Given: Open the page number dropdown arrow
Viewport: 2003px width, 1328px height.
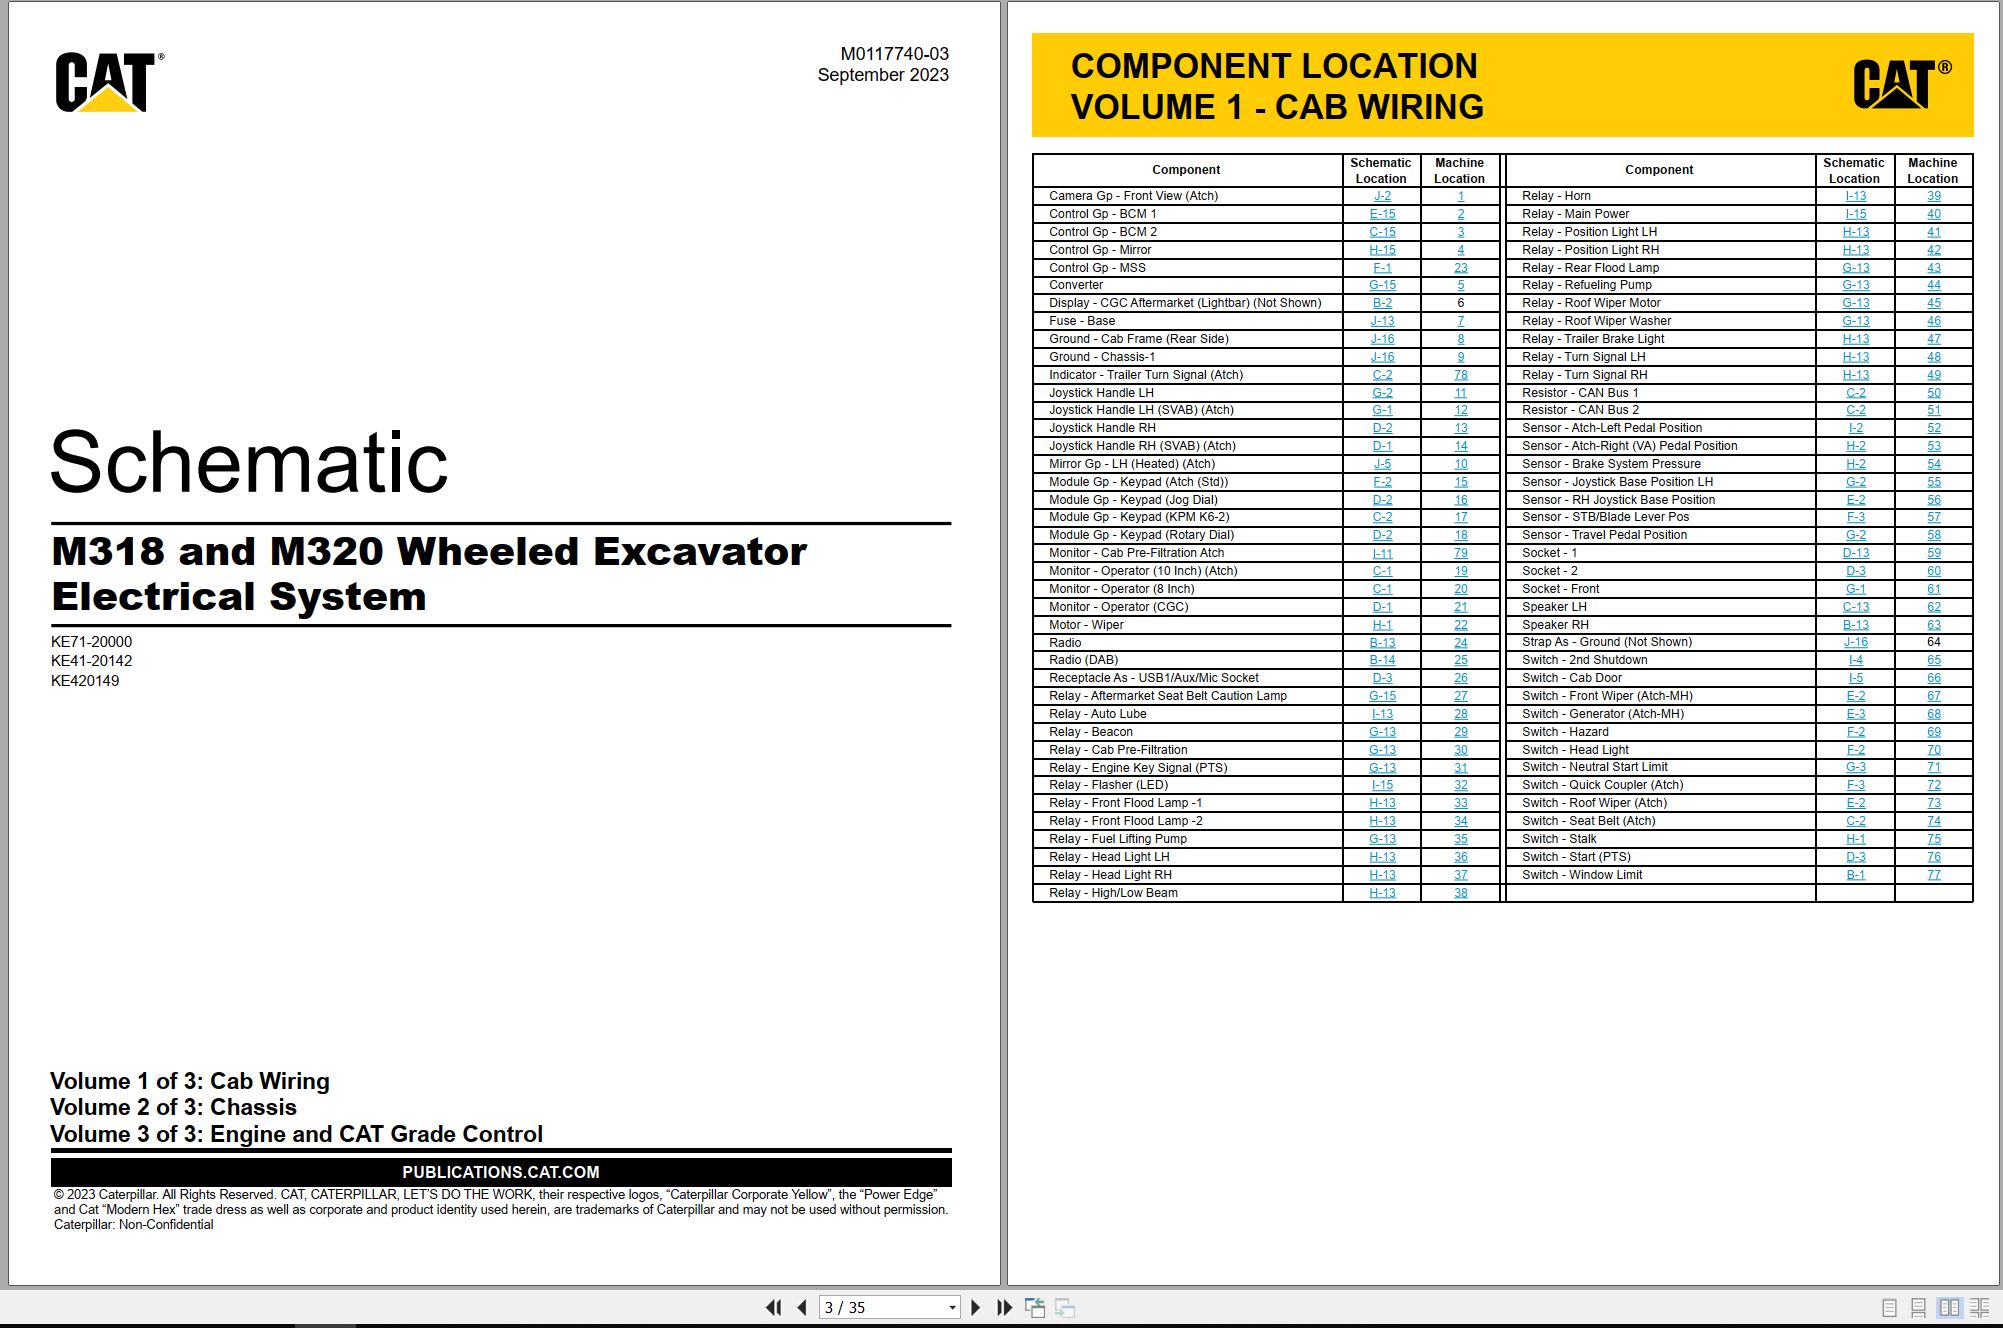Looking at the screenshot, I should point(952,1307).
